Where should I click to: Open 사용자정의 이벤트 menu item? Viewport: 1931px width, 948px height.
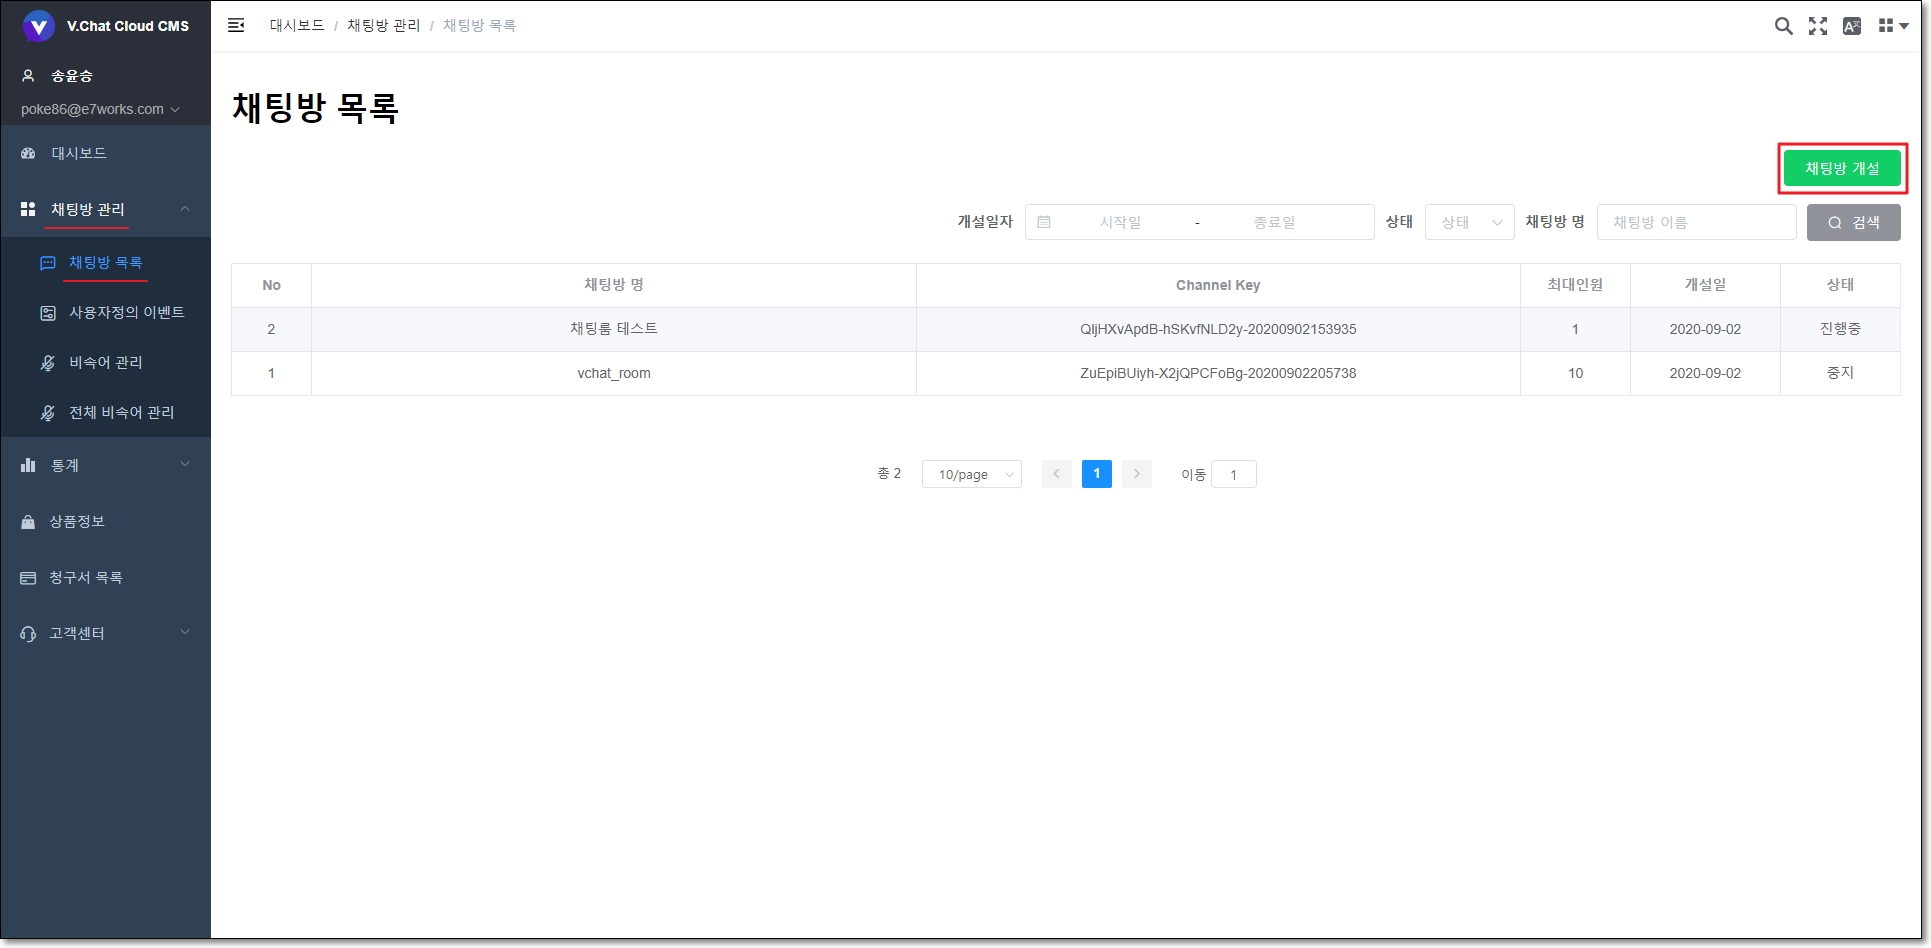pos(126,313)
